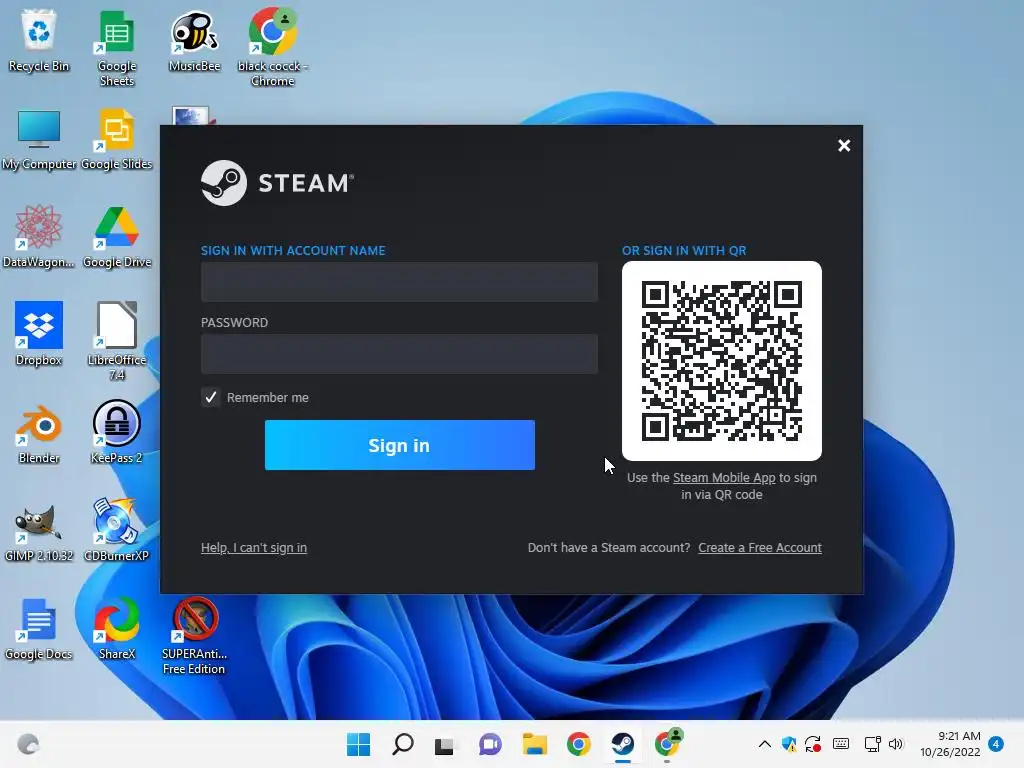Open taskbar Search
The image size is (1024, 768).
402,744
